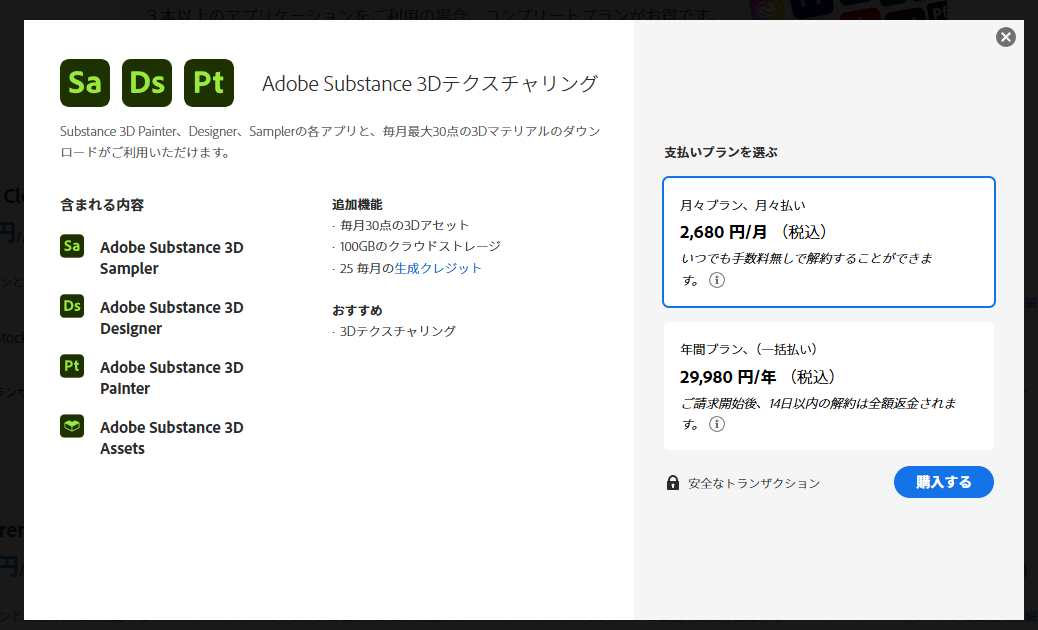Click the small Pt icon beside Substance 3D Painter

(72, 366)
